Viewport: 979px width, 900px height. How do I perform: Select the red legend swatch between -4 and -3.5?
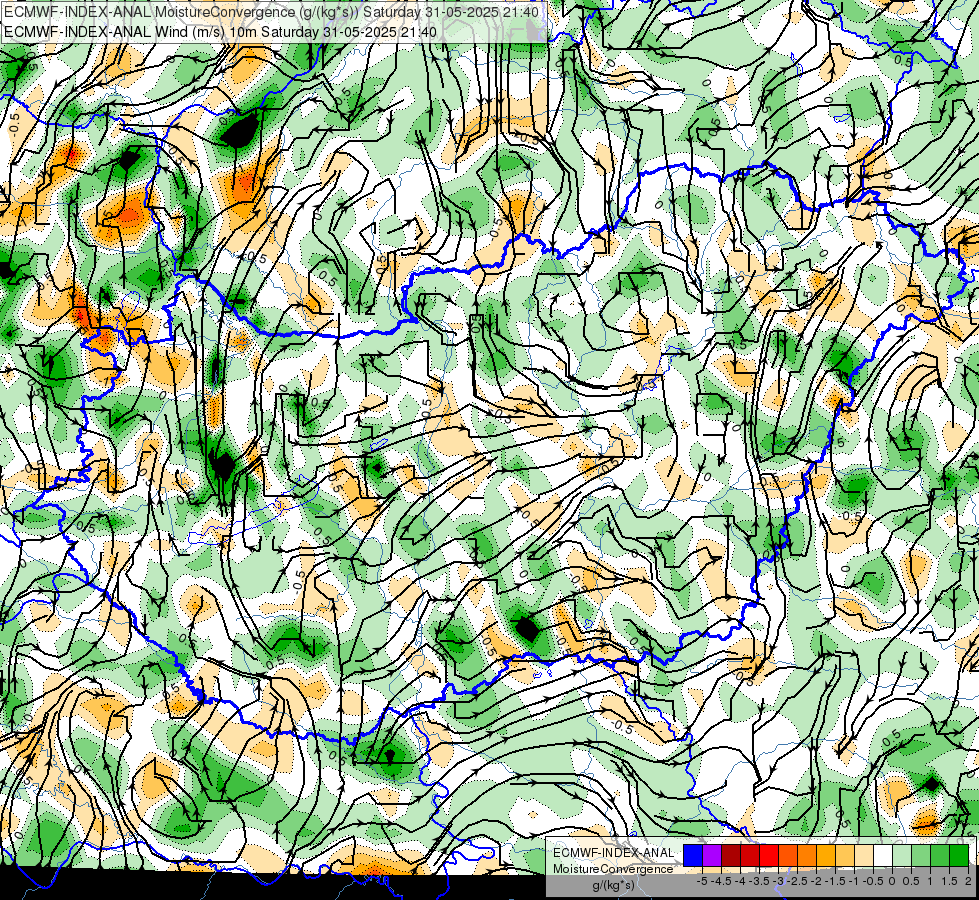tap(750, 855)
